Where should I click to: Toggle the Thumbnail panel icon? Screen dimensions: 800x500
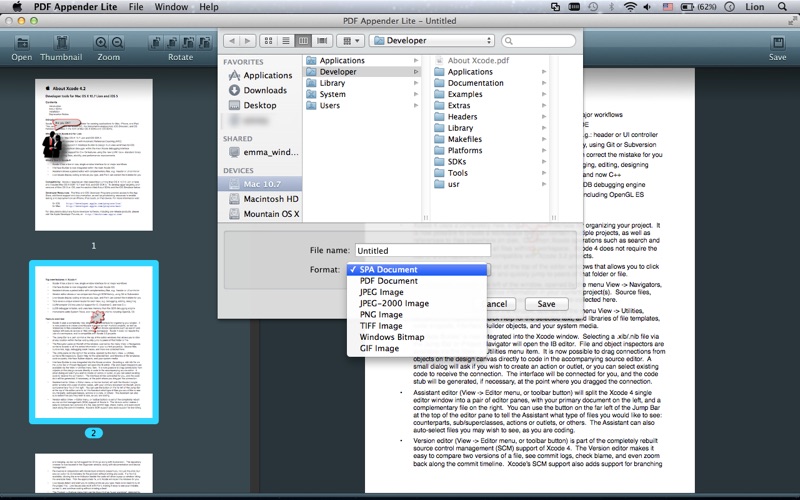(x=62, y=42)
